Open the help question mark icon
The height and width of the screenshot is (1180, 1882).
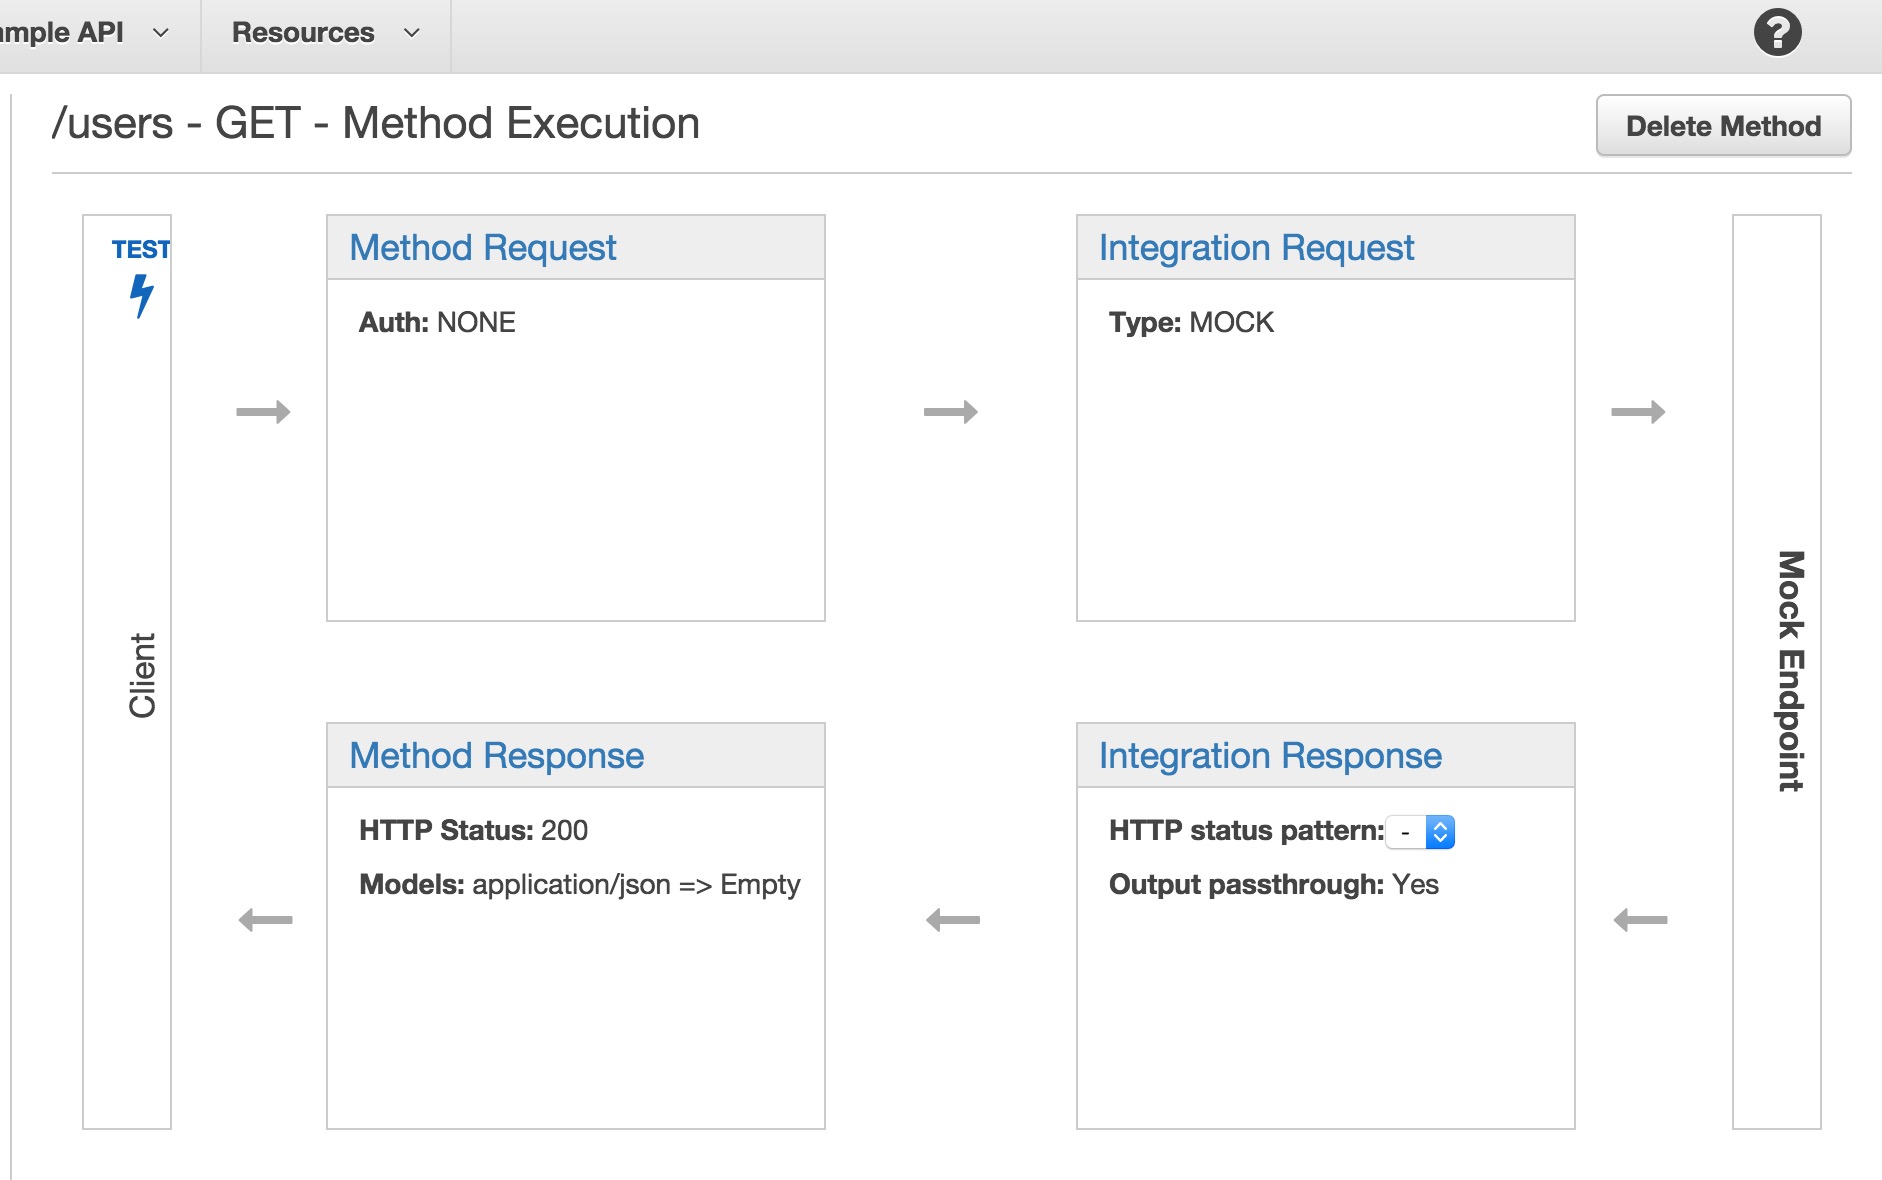tap(1776, 33)
